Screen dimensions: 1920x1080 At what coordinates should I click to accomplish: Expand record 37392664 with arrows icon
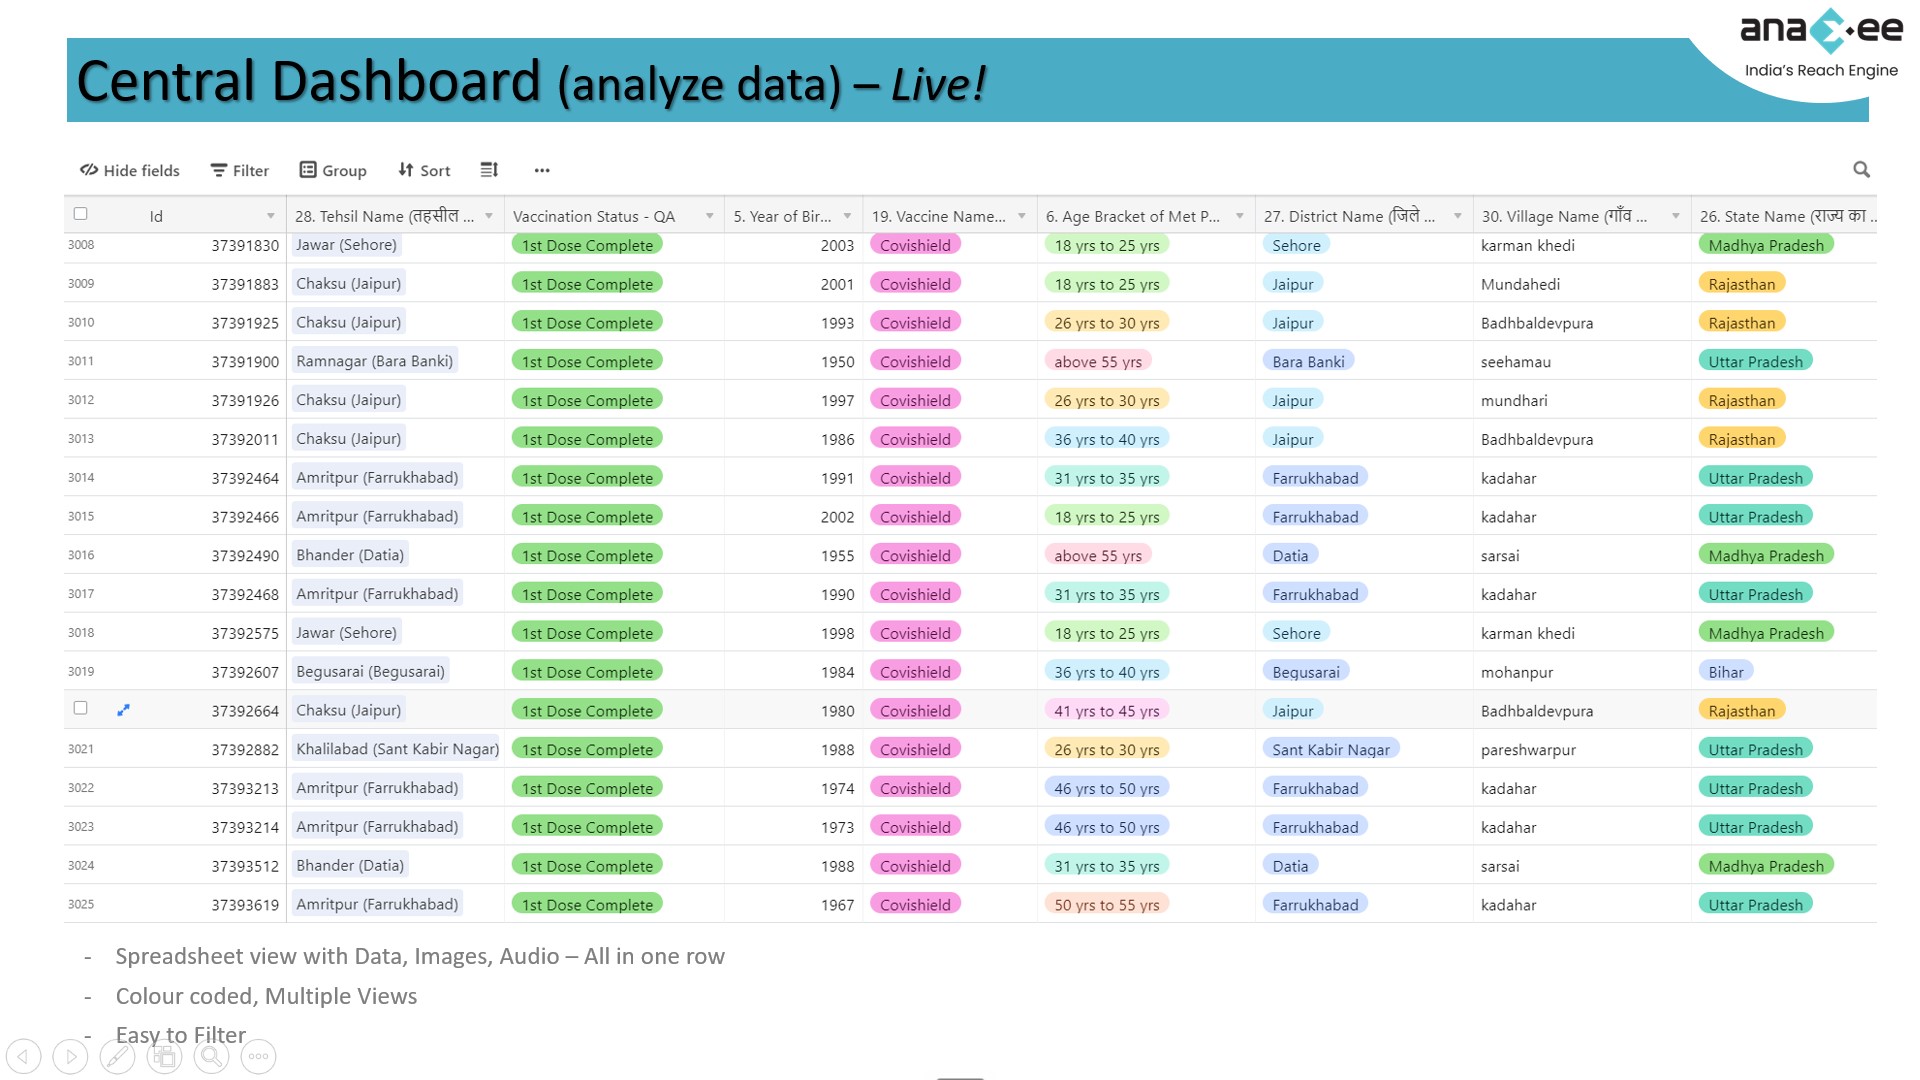click(x=124, y=710)
